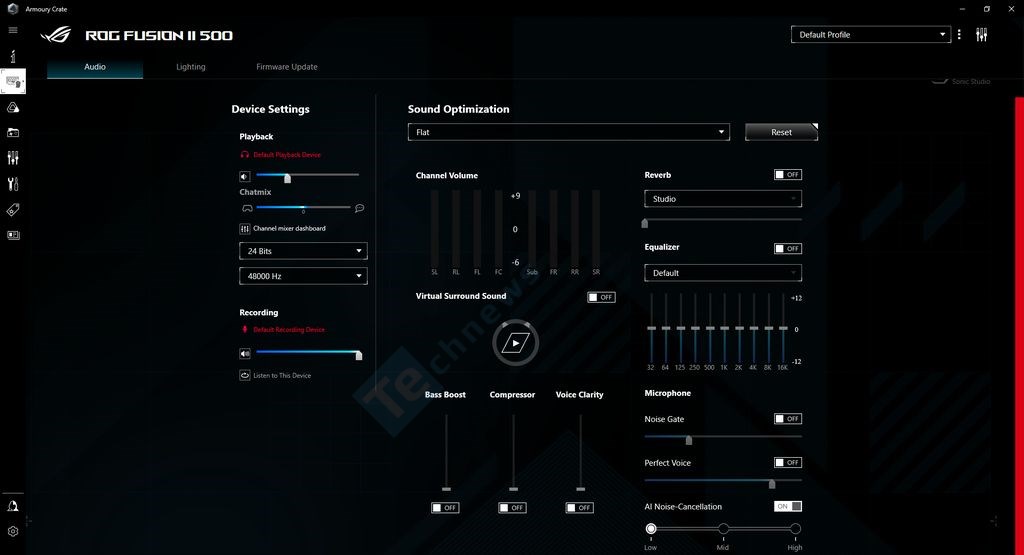Click Listen to This Device label
1024x555 pixels.
282,375
